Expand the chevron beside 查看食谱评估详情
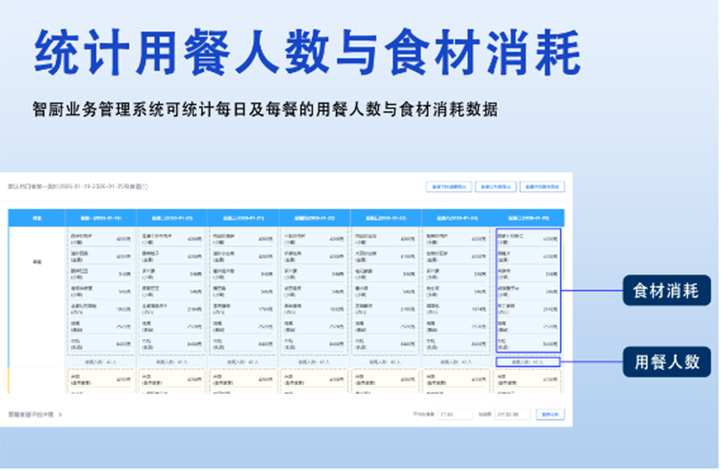721x471 pixels. pyautogui.click(x=60, y=414)
